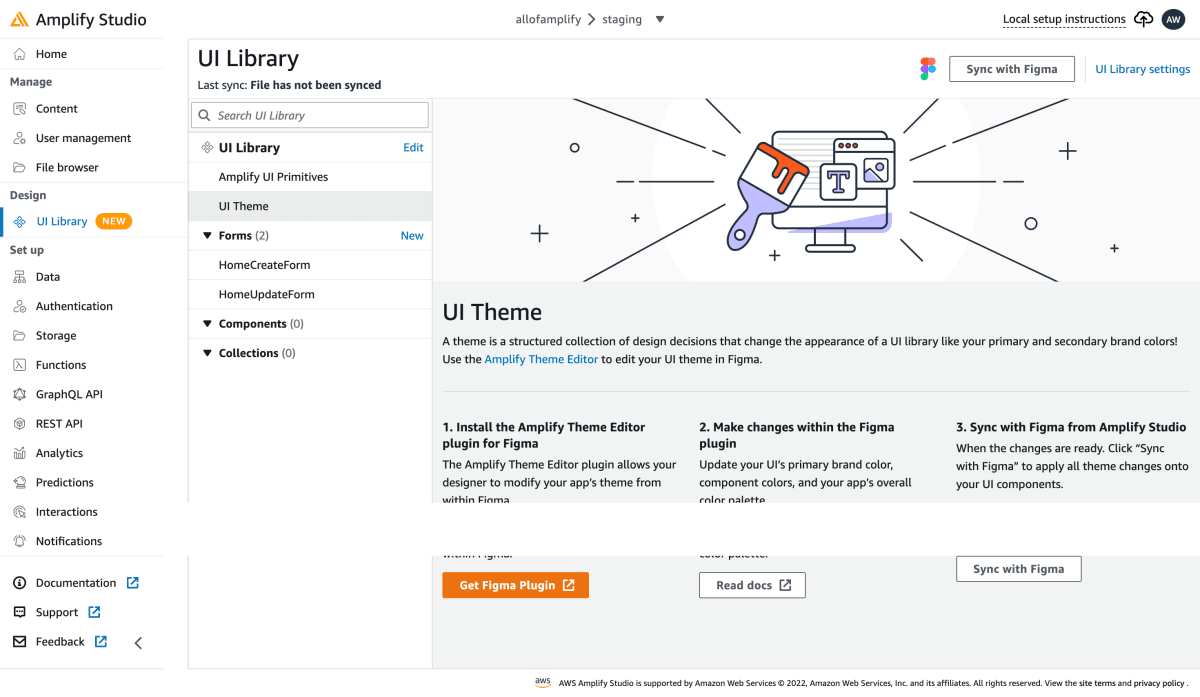Click the Storage folder icon
1200x697 pixels.
[x=20, y=336]
